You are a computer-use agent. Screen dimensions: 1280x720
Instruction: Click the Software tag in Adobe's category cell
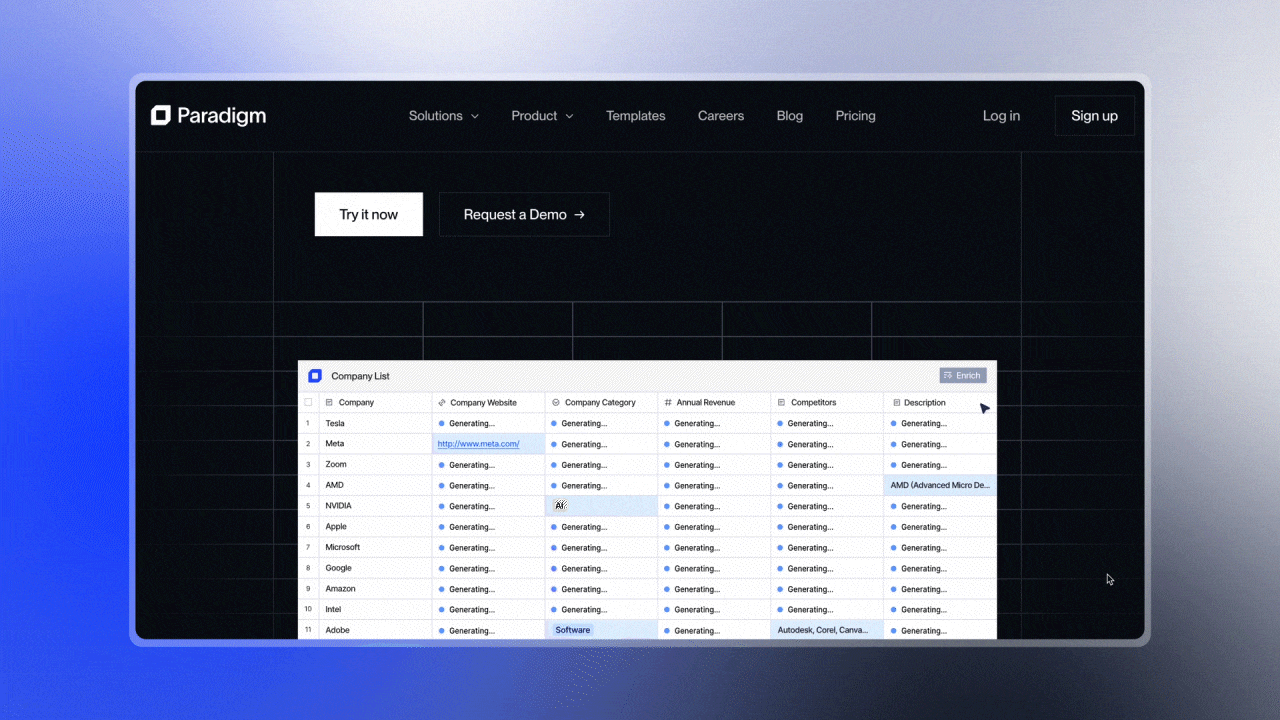point(572,630)
